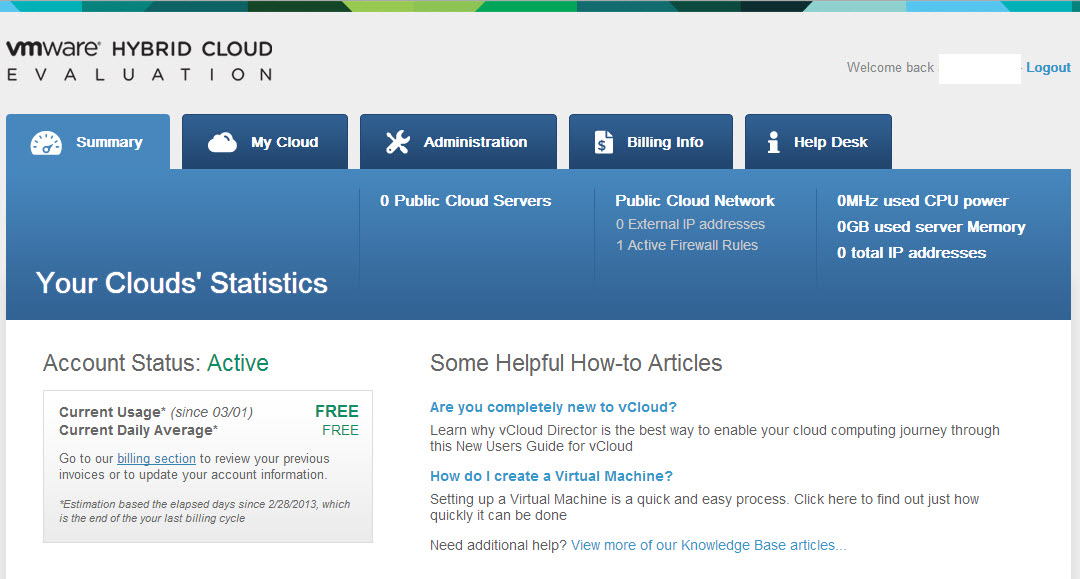The width and height of the screenshot is (1080, 579).
Task: Click the Billing Info dollar document icon
Action: coord(603,142)
